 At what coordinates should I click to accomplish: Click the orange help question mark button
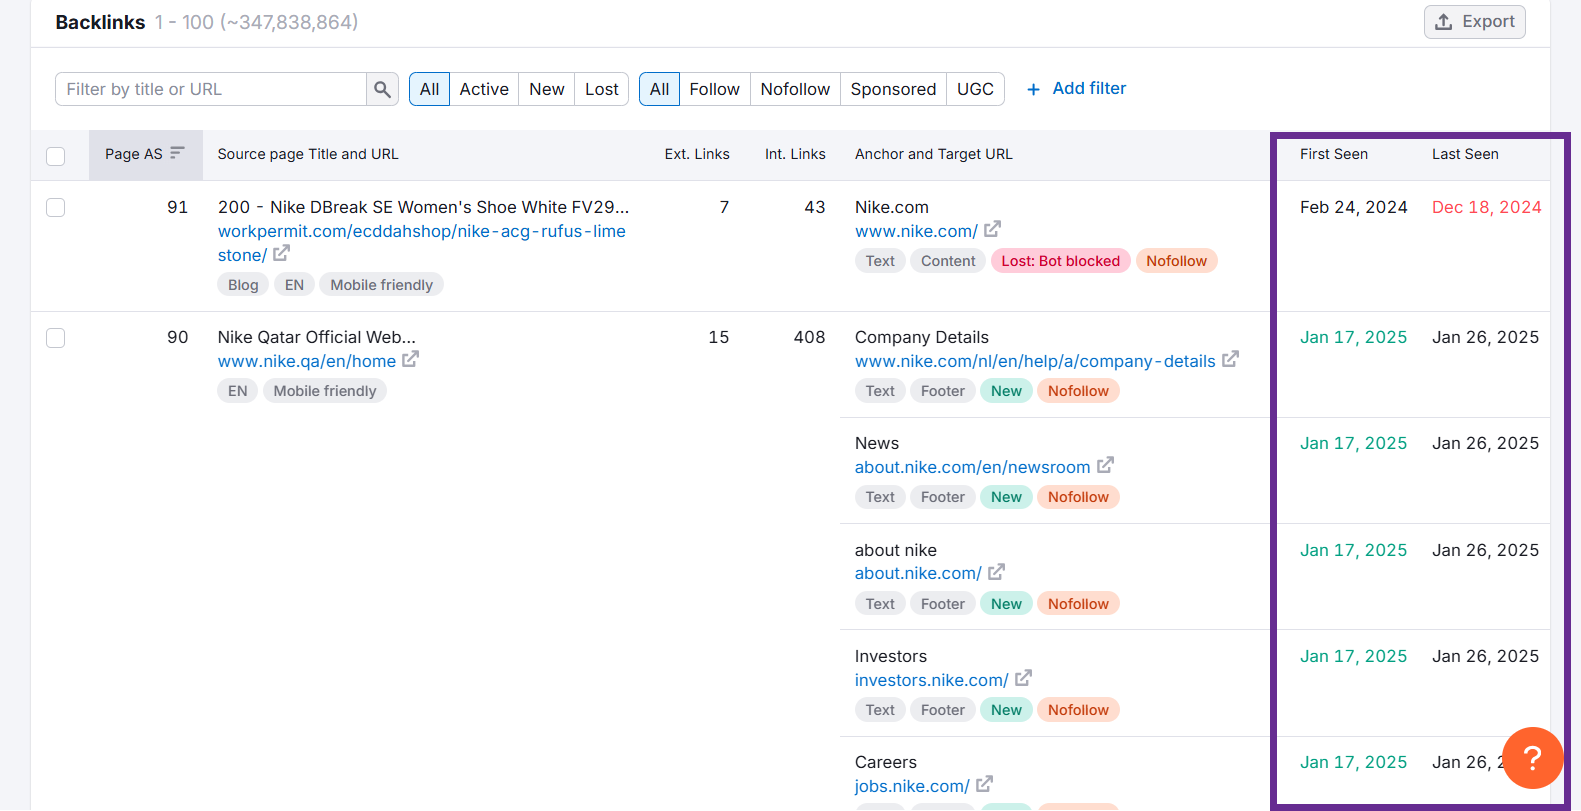click(x=1532, y=758)
